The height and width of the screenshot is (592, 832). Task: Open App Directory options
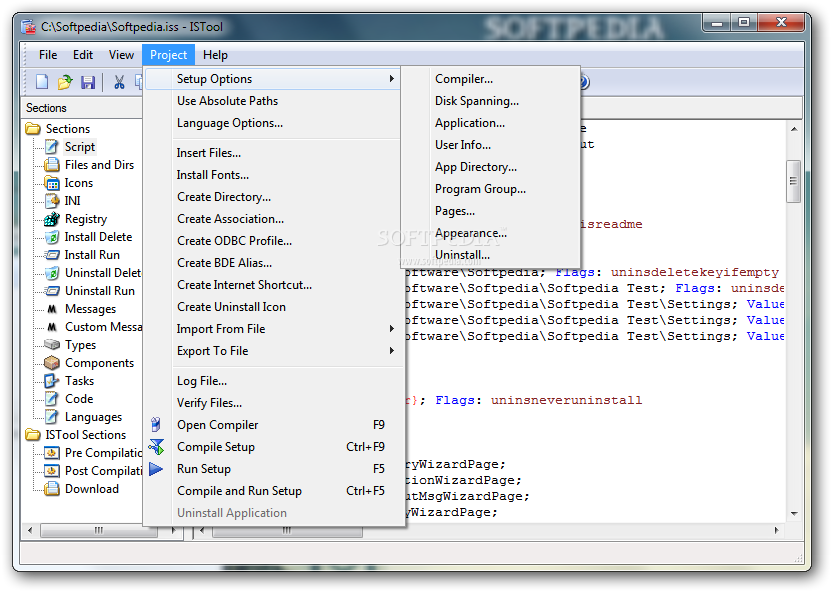pos(490,167)
